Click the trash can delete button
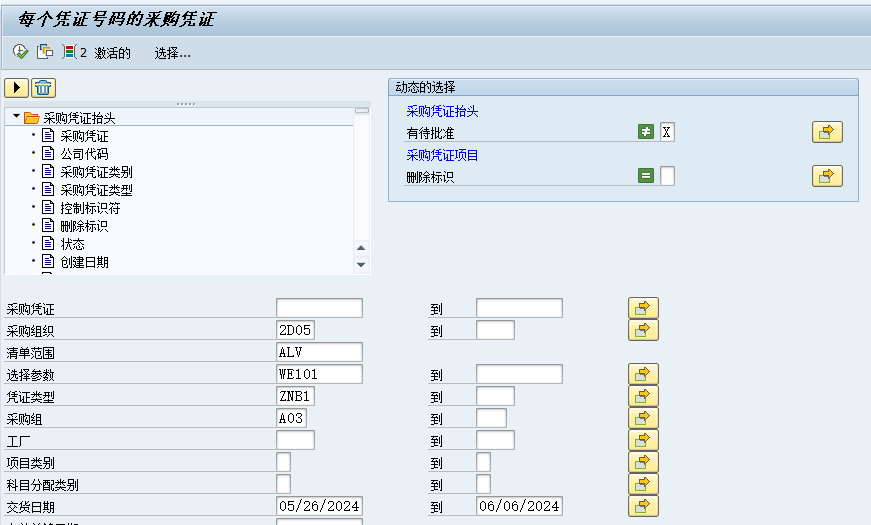 [x=43, y=88]
